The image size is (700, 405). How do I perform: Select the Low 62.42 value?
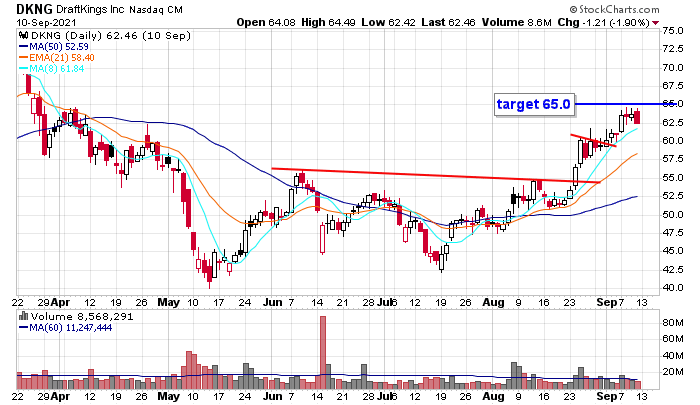388,22
